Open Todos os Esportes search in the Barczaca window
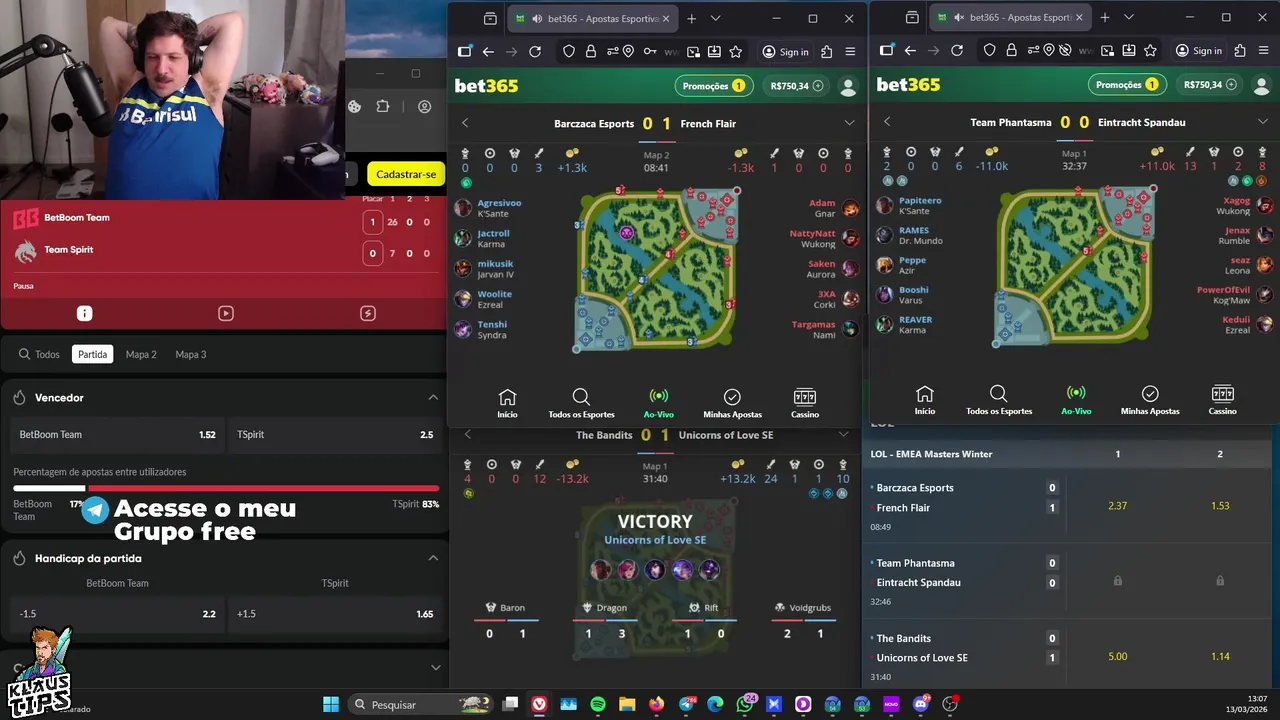Screen dimensions: 1280x720 click(581, 403)
